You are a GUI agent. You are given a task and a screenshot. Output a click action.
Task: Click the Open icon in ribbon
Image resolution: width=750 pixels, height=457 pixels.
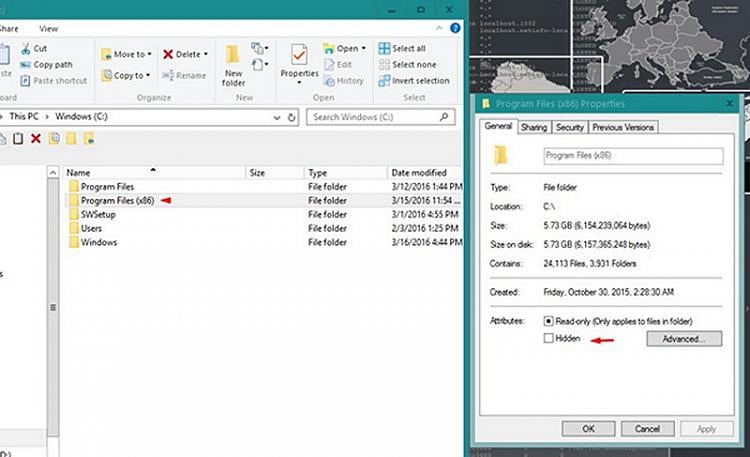tap(329, 48)
